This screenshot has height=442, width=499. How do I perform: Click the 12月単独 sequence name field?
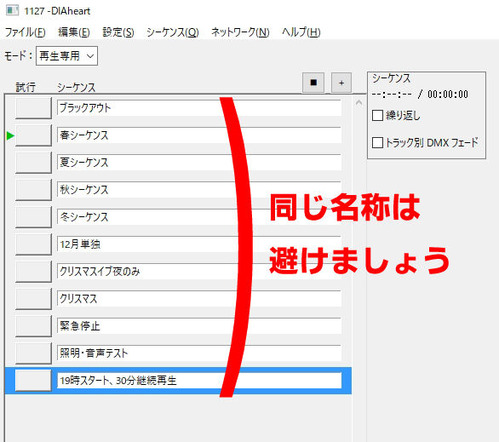tap(199, 244)
